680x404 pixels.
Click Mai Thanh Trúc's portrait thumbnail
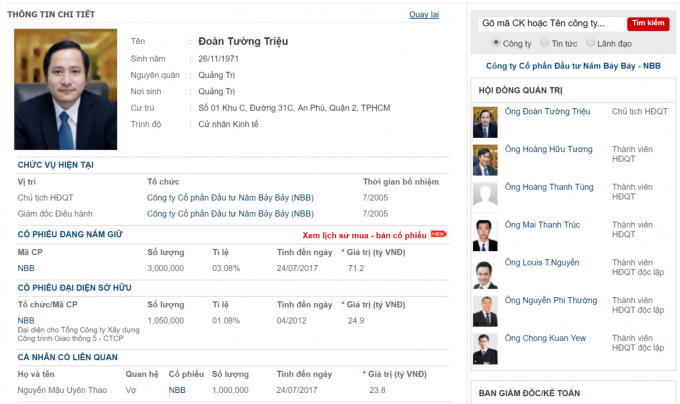click(485, 235)
